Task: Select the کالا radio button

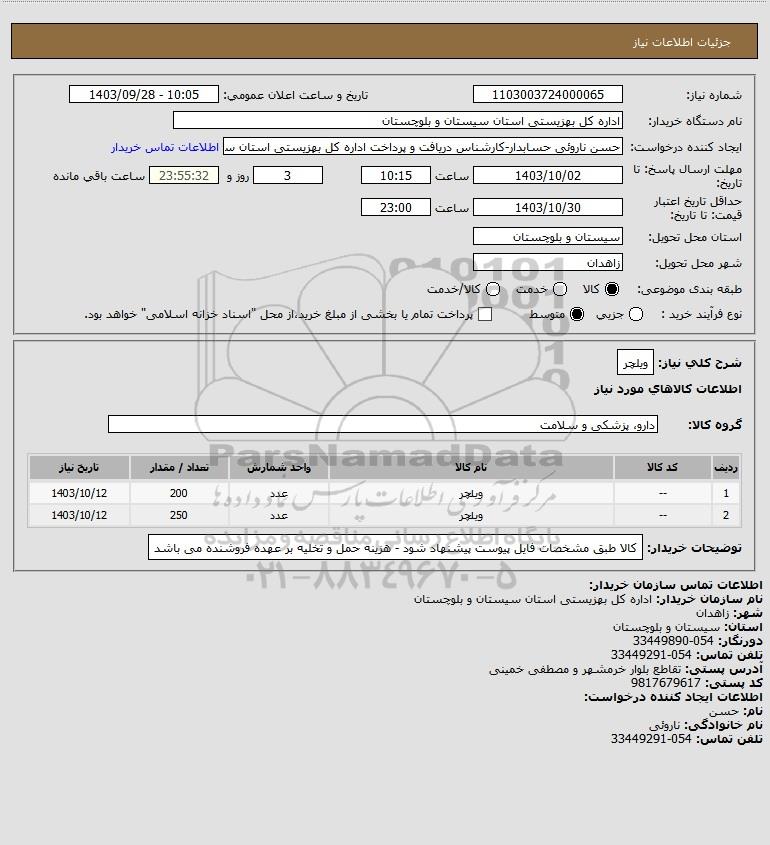Action: coord(612,289)
